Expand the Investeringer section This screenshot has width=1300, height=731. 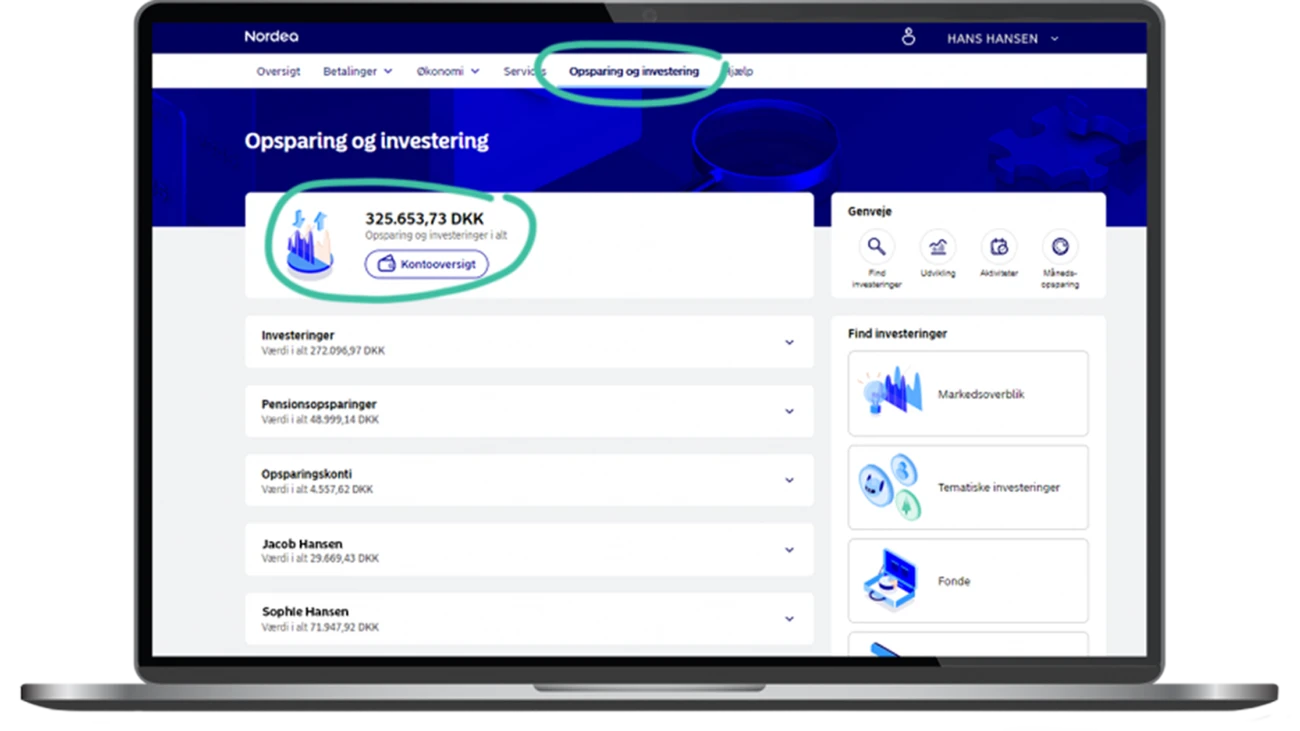[789, 343]
